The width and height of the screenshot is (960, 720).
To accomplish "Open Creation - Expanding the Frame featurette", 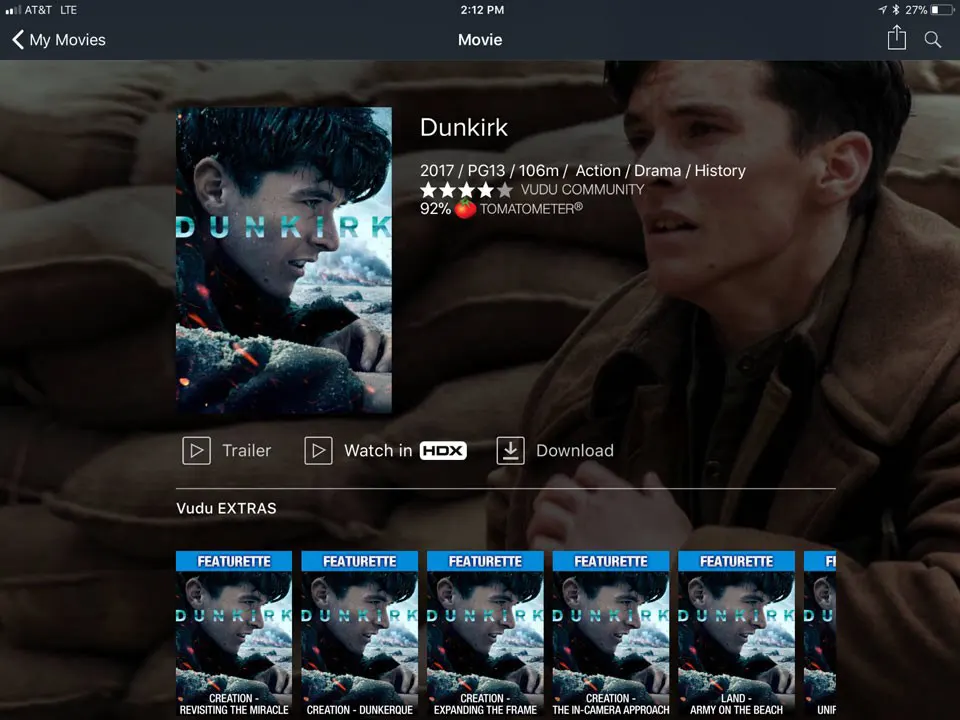I will (485, 634).
